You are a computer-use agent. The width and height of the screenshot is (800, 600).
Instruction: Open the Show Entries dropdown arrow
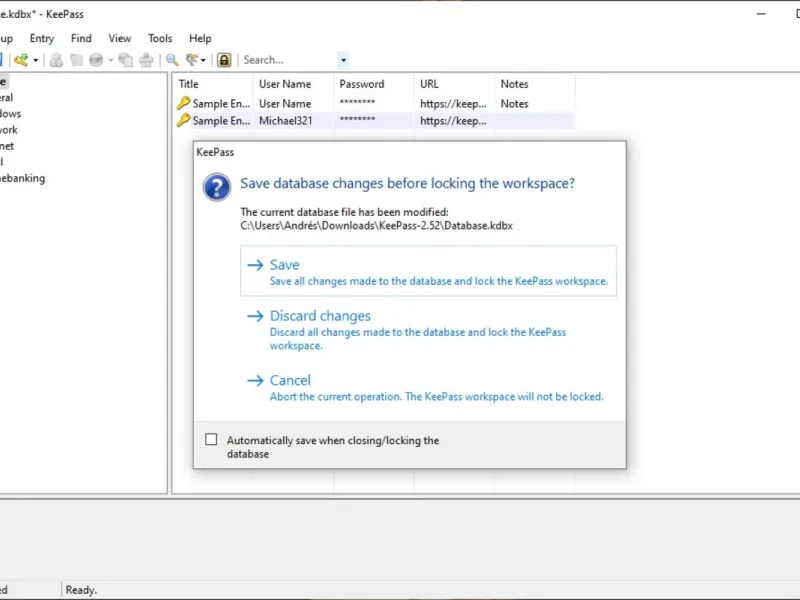point(201,60)
